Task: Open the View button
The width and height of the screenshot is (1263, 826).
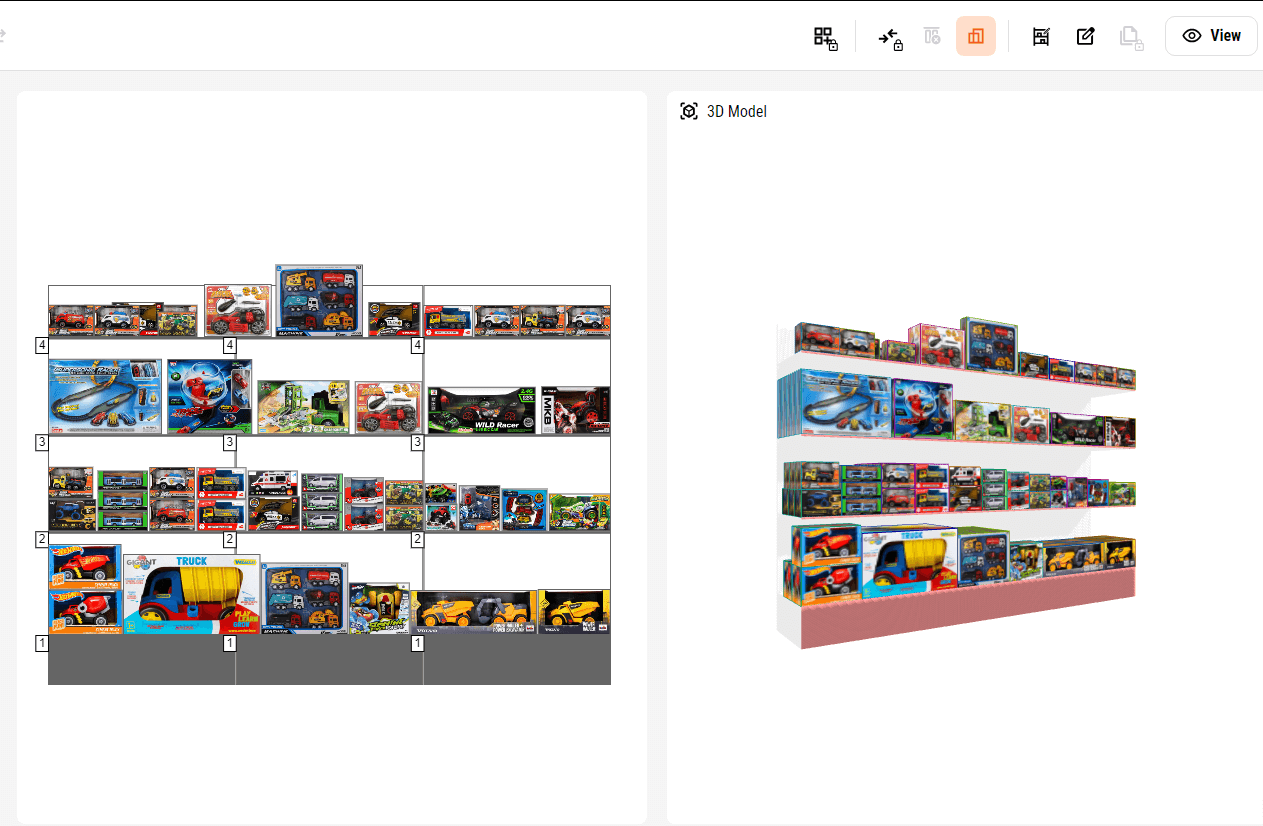Action: (x=1211, y=36)
